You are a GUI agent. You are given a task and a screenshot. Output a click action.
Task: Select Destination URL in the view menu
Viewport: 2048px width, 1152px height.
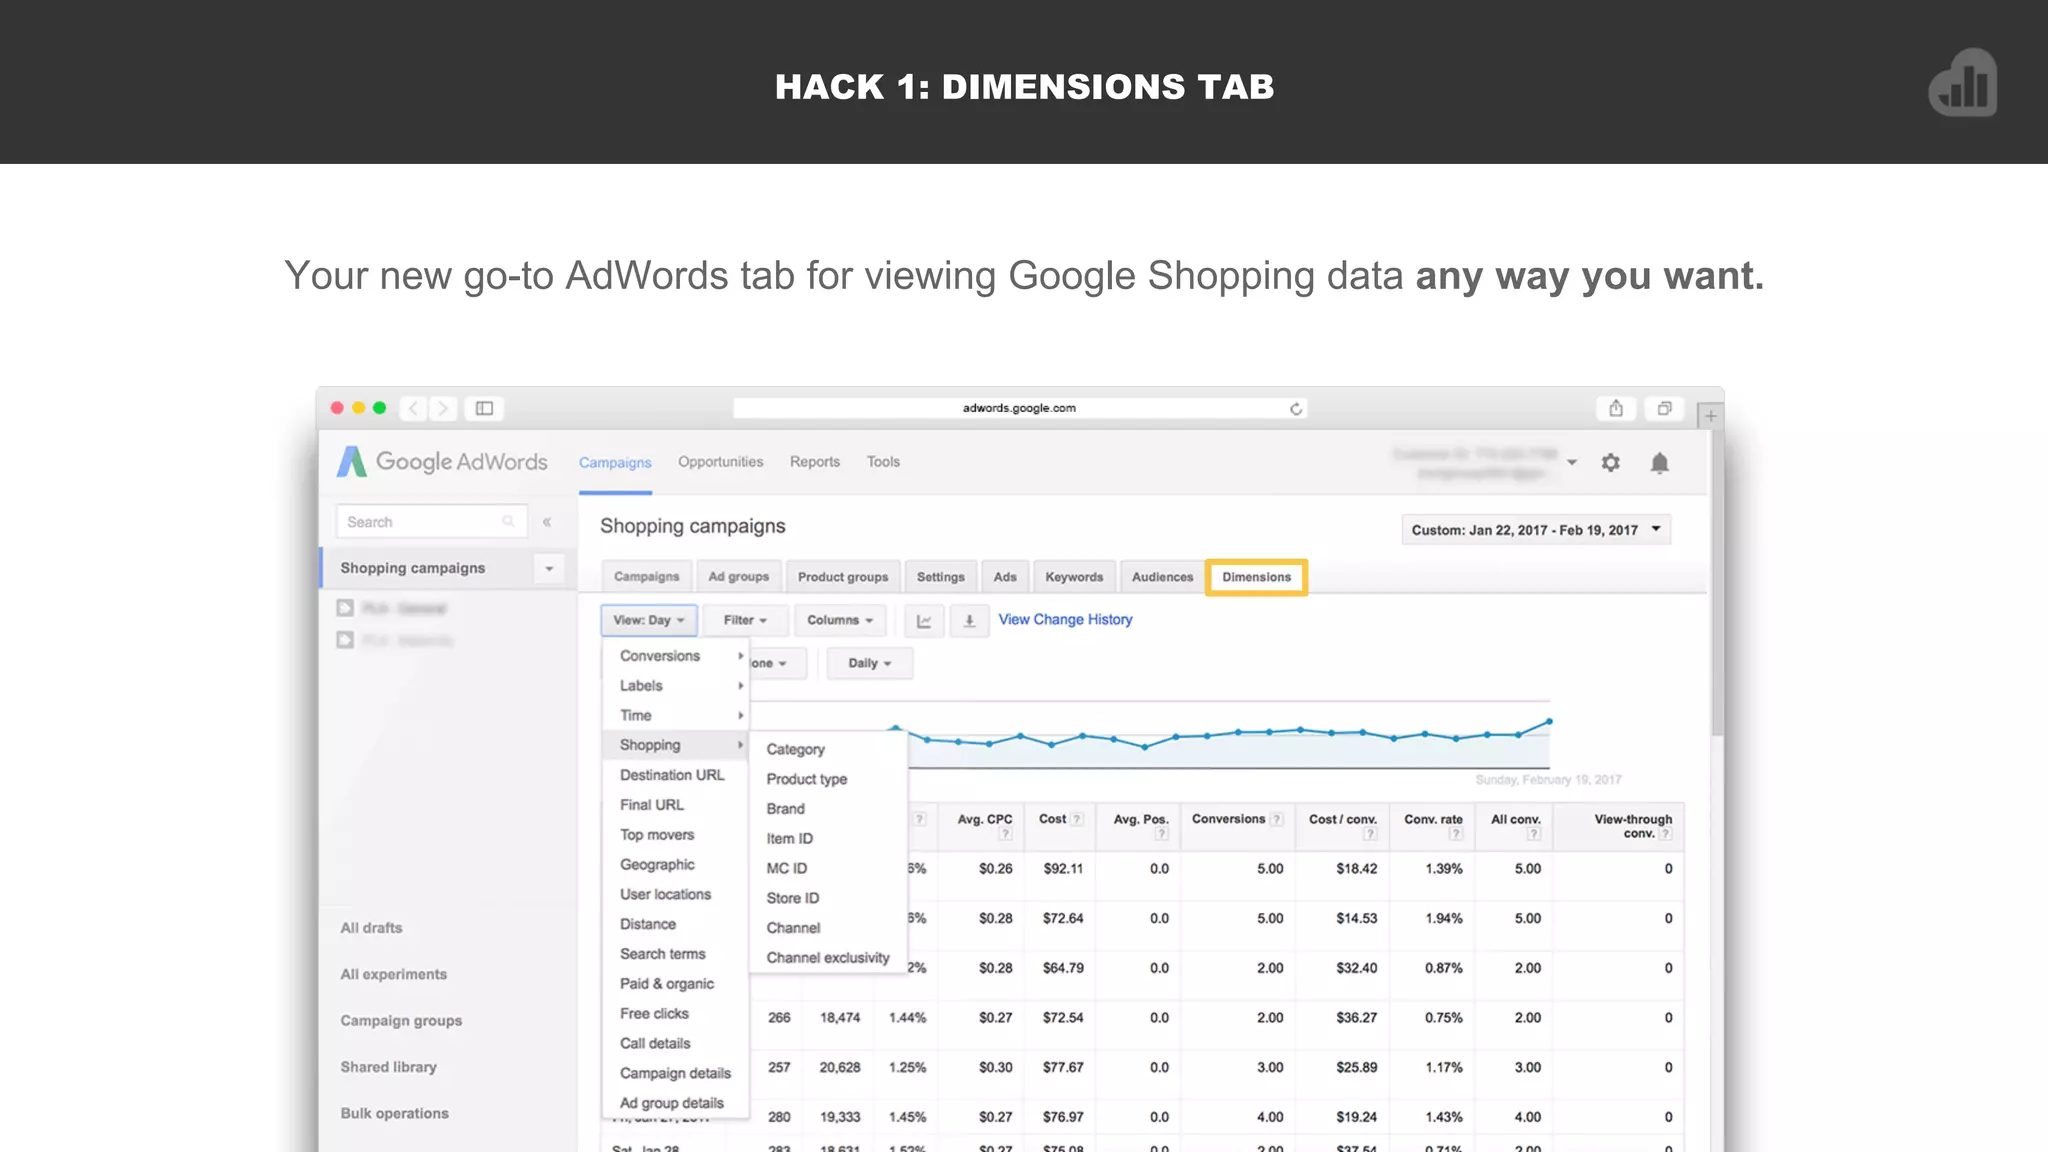671,775
